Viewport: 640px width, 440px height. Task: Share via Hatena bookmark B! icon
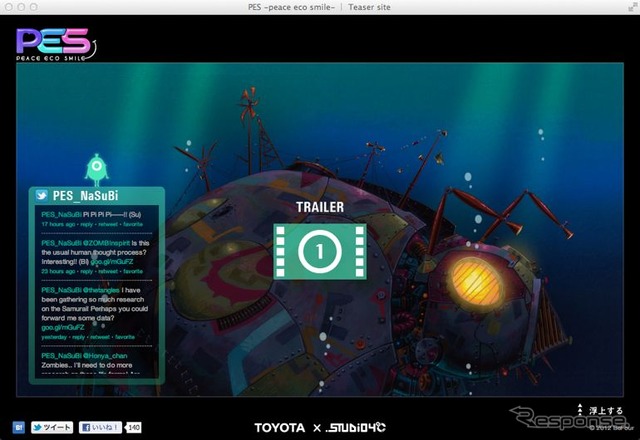(x=19, y=427)
